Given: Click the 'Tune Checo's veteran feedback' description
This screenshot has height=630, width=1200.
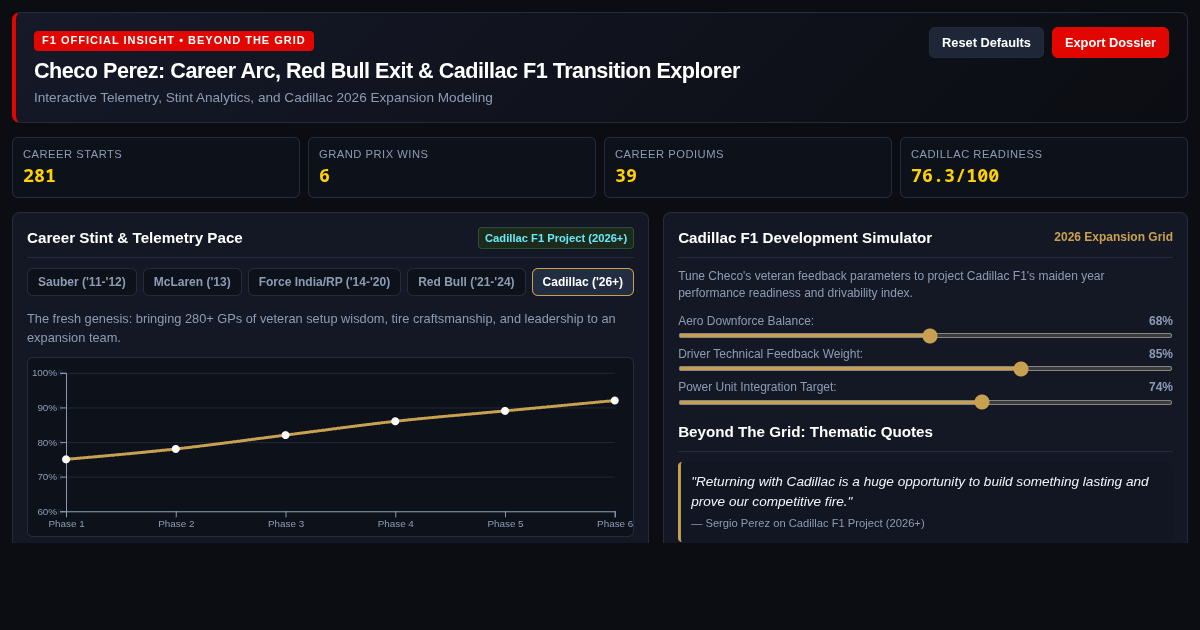Looking at the screenshot, I should [x=891, y=284].
